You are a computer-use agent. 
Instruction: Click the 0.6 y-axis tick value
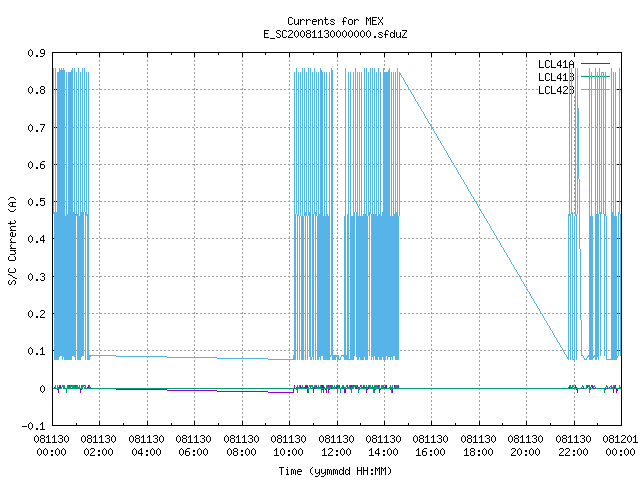[36, 165]
